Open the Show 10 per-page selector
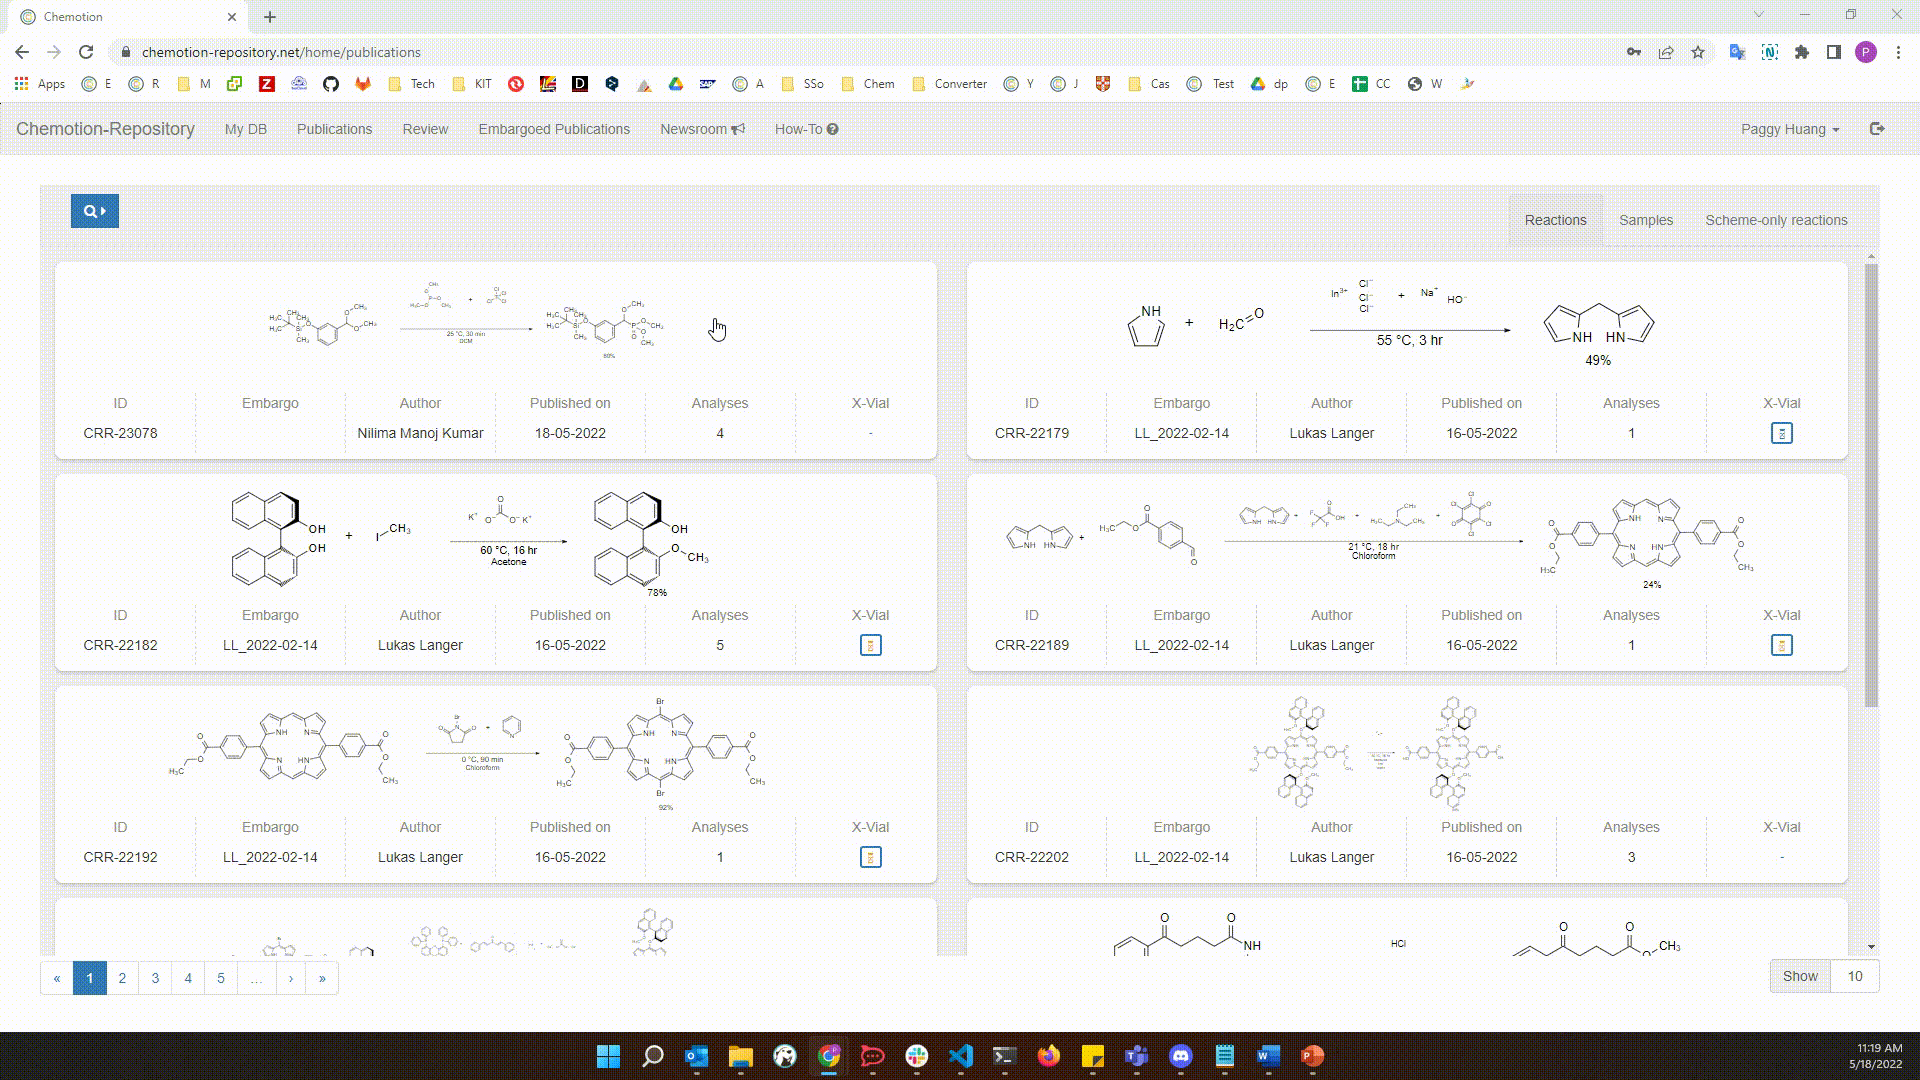Screen dimensions: 1920x1080 1854,976
